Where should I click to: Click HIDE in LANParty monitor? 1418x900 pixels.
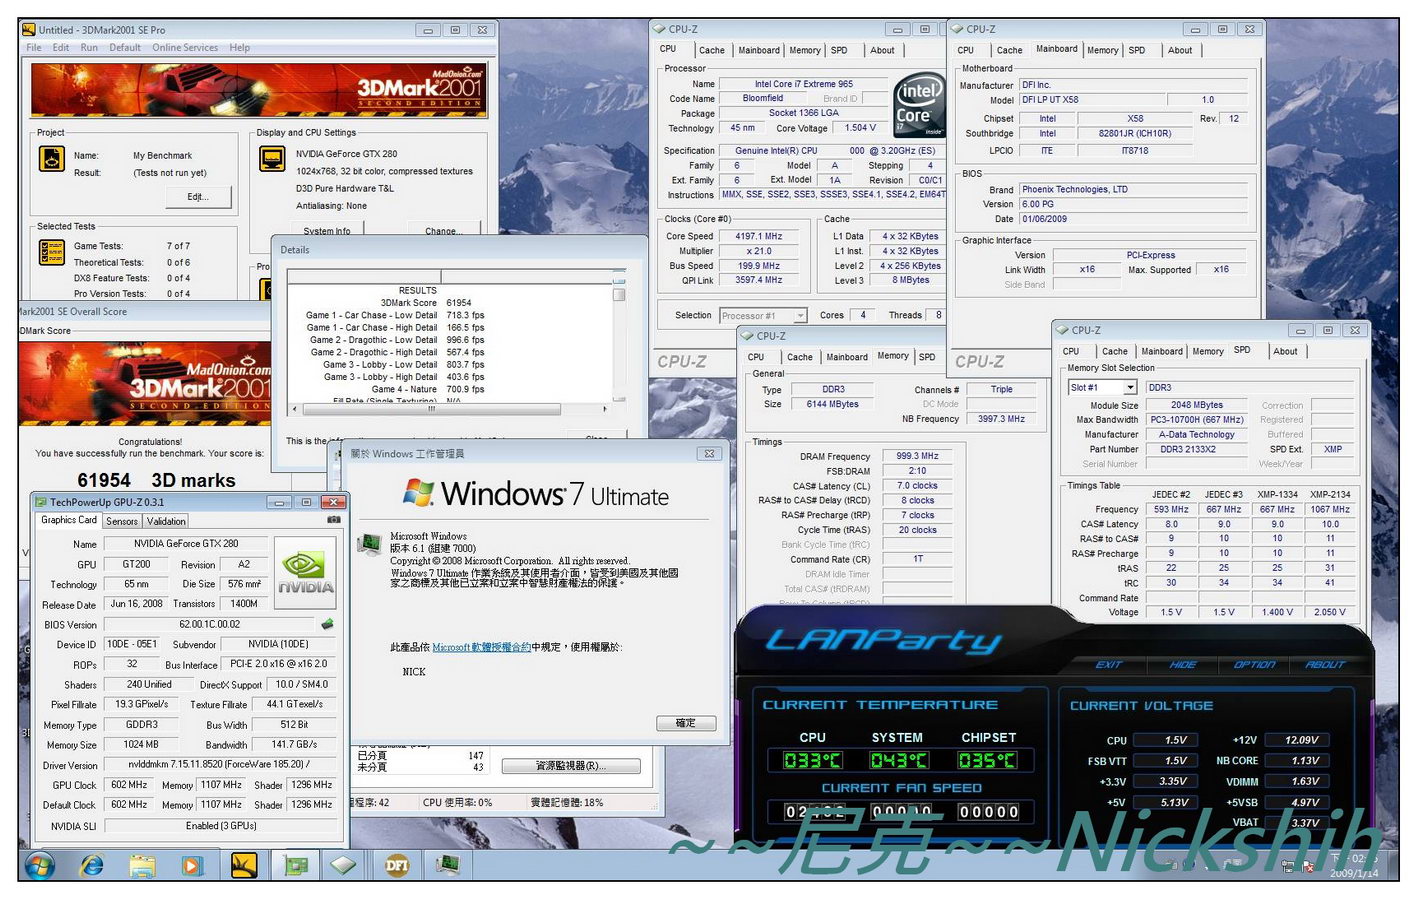1183,664
